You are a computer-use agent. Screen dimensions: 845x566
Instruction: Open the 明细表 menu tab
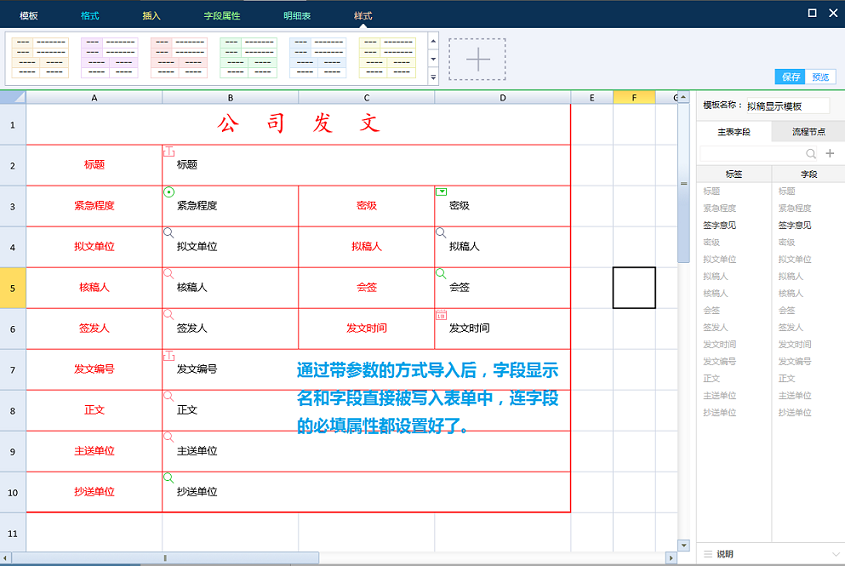click(299, 16)
